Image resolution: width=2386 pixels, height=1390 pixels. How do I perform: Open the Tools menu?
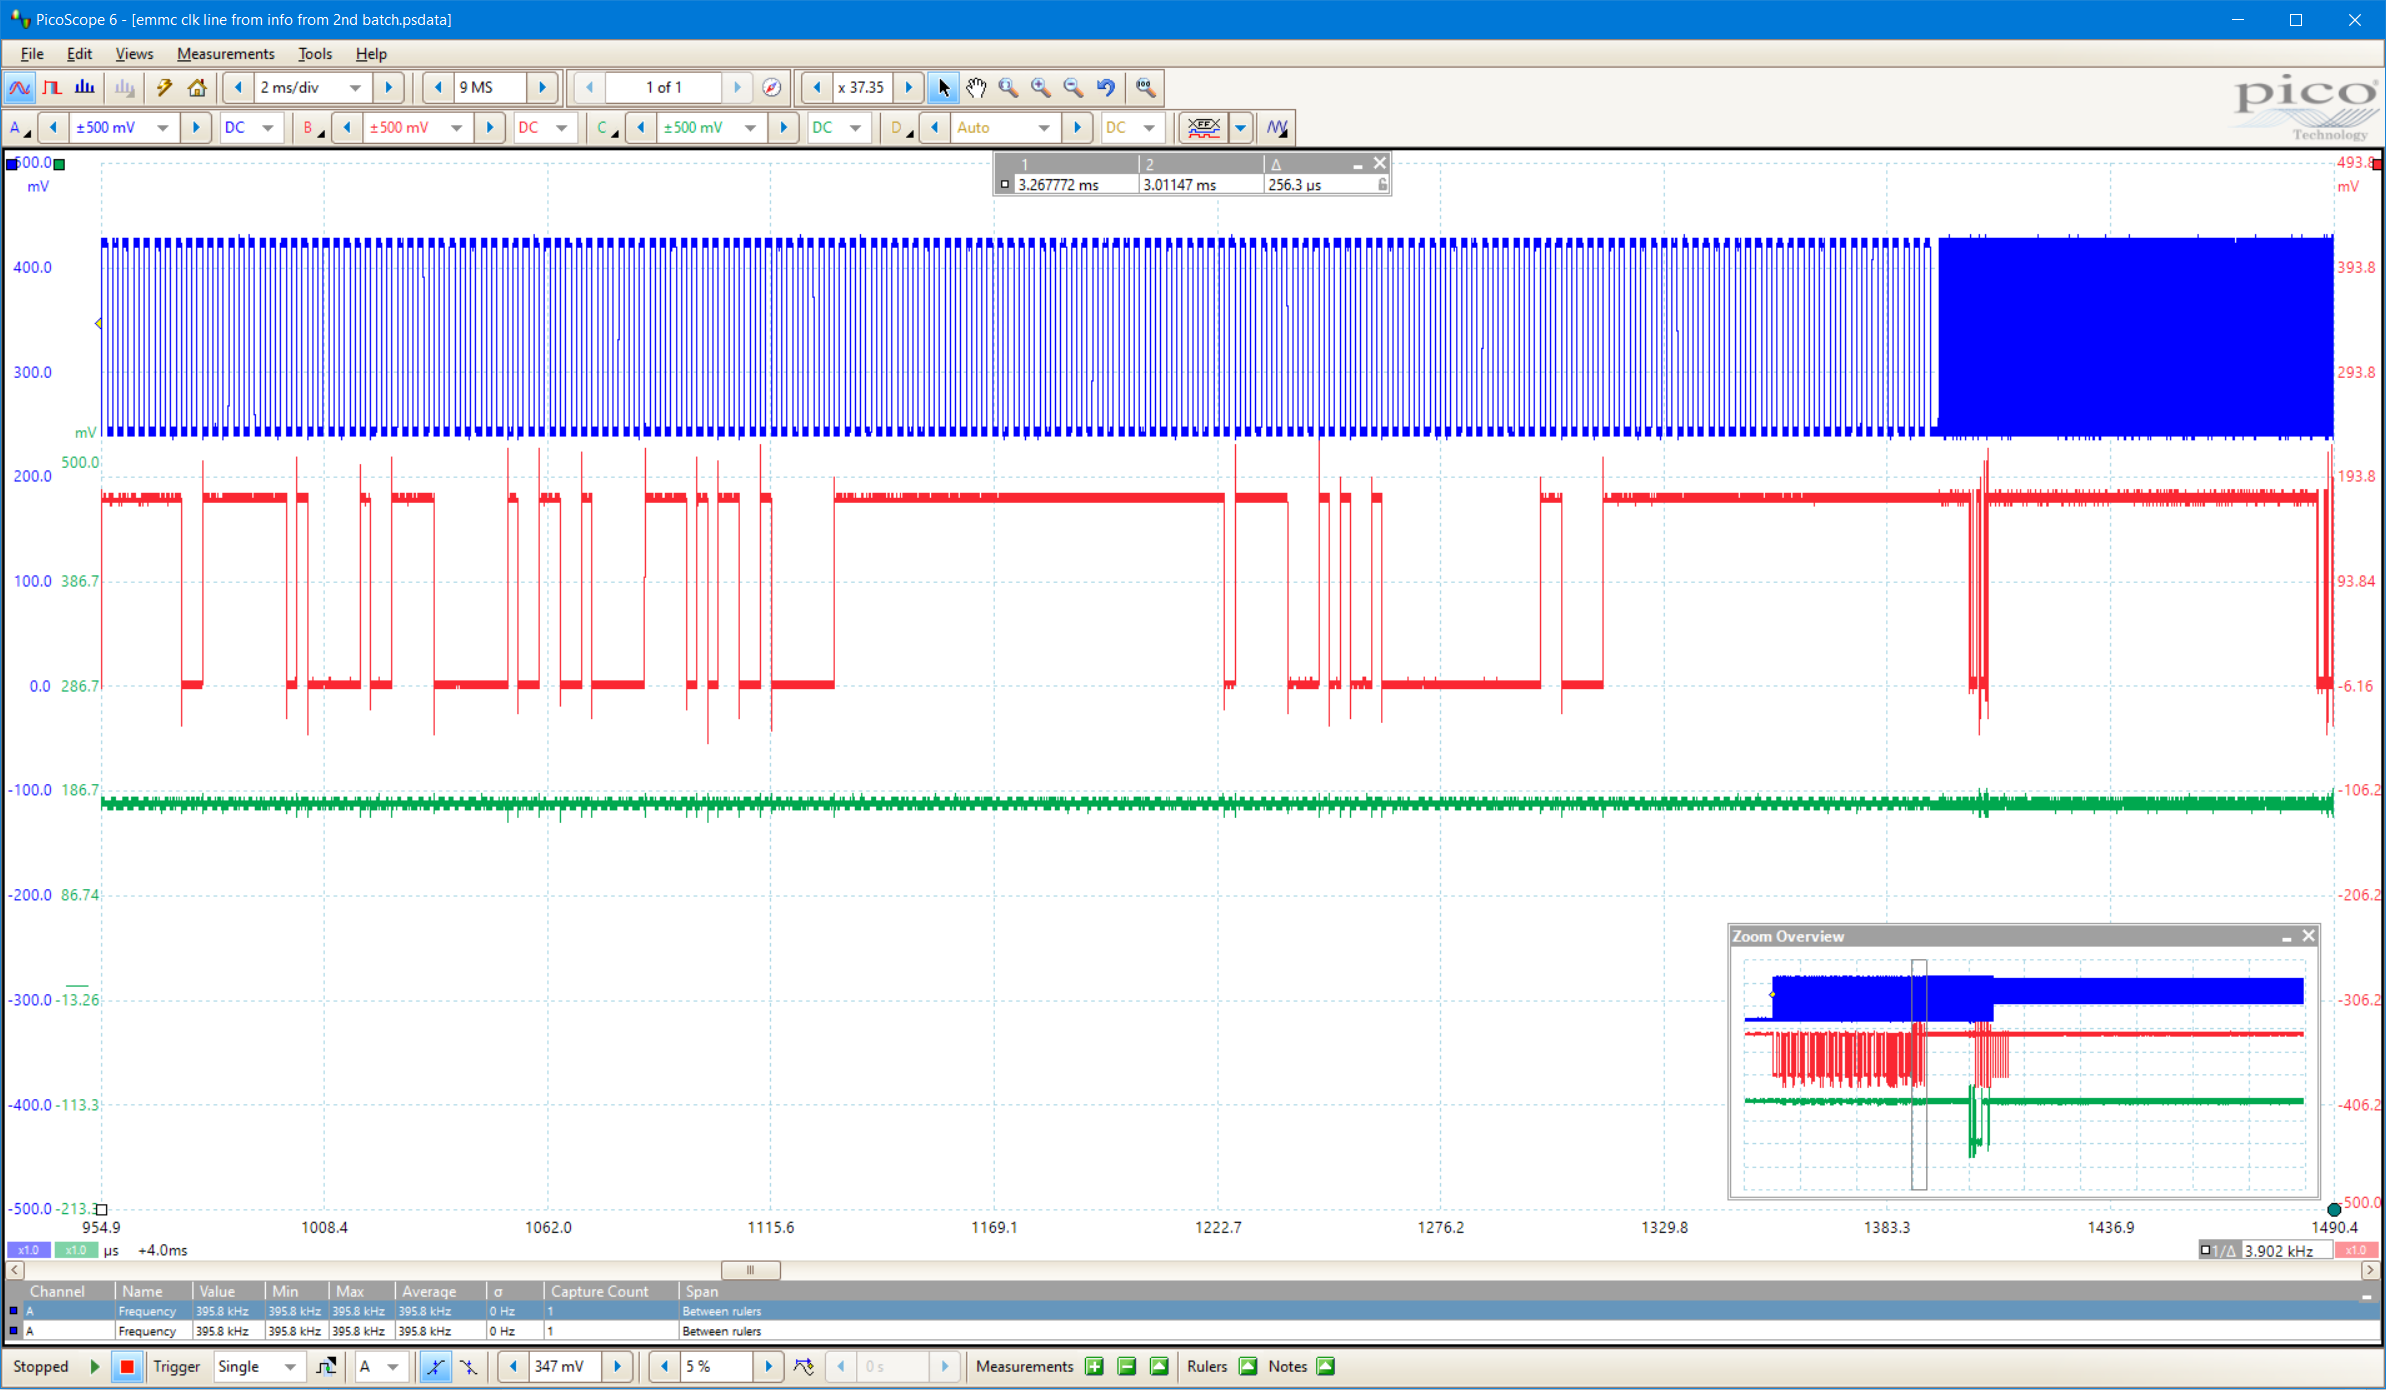point(314,54)
